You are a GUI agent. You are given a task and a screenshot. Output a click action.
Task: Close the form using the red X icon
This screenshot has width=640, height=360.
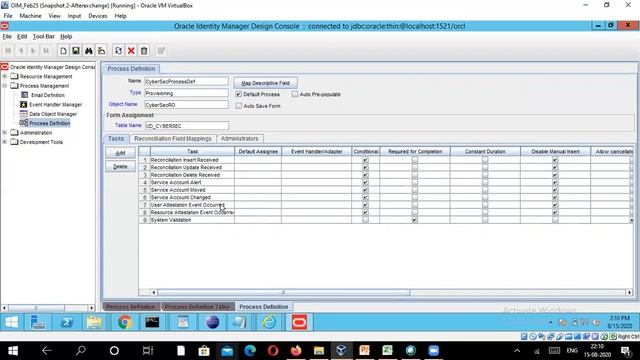[x=131, y=51]
